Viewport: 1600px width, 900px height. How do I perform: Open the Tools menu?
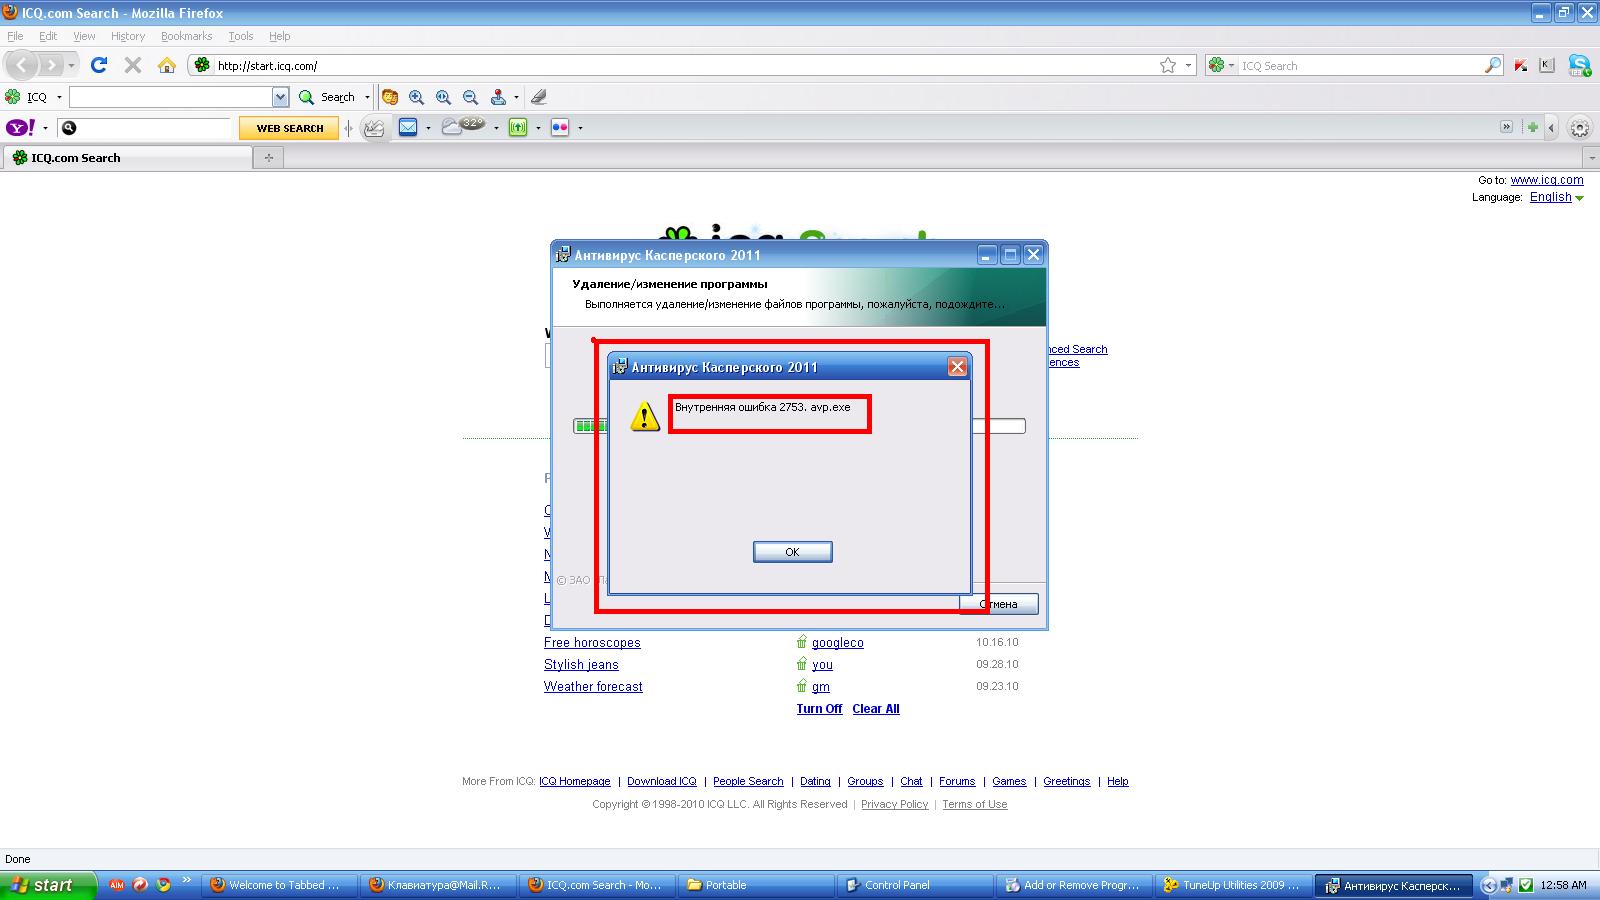pos(241,36)
